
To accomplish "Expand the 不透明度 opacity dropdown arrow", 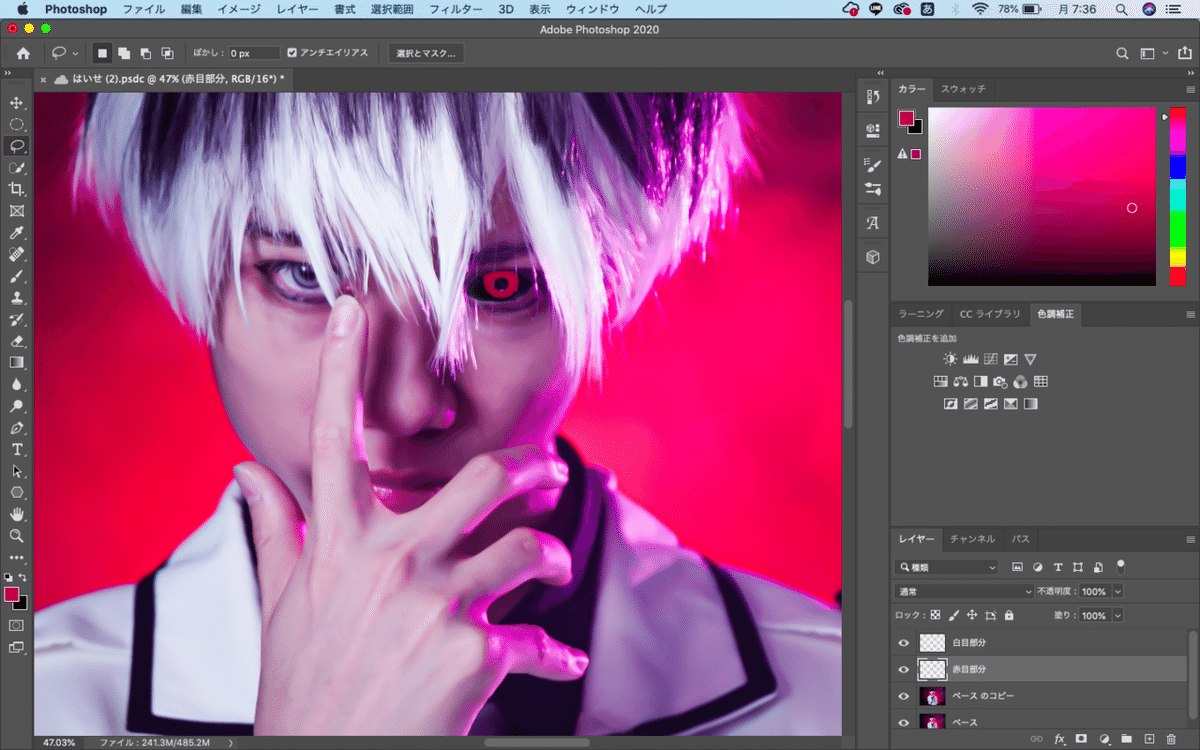I will pyautogui.click(x=1118, y=591).
